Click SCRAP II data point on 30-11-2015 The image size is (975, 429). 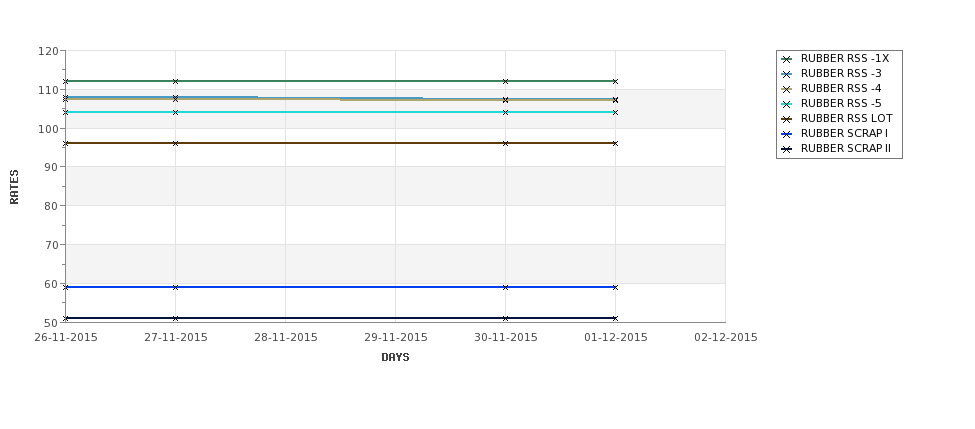[x=506, y=318]
